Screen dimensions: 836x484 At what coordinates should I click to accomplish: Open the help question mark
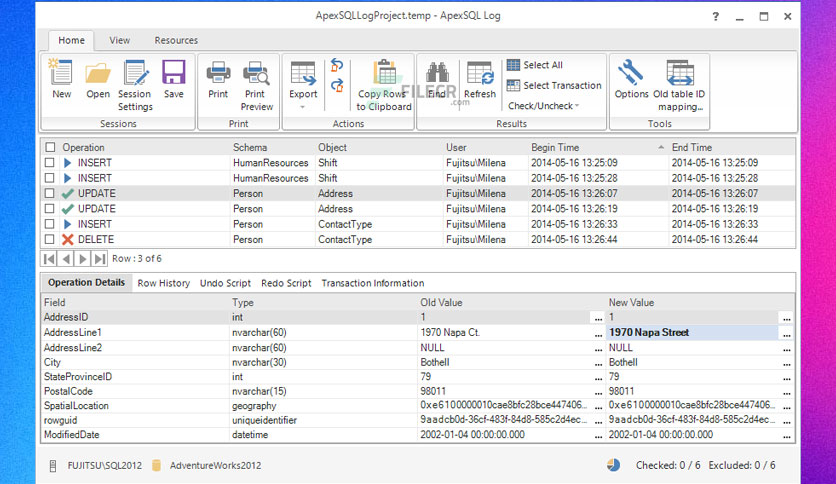pos(716,17)
